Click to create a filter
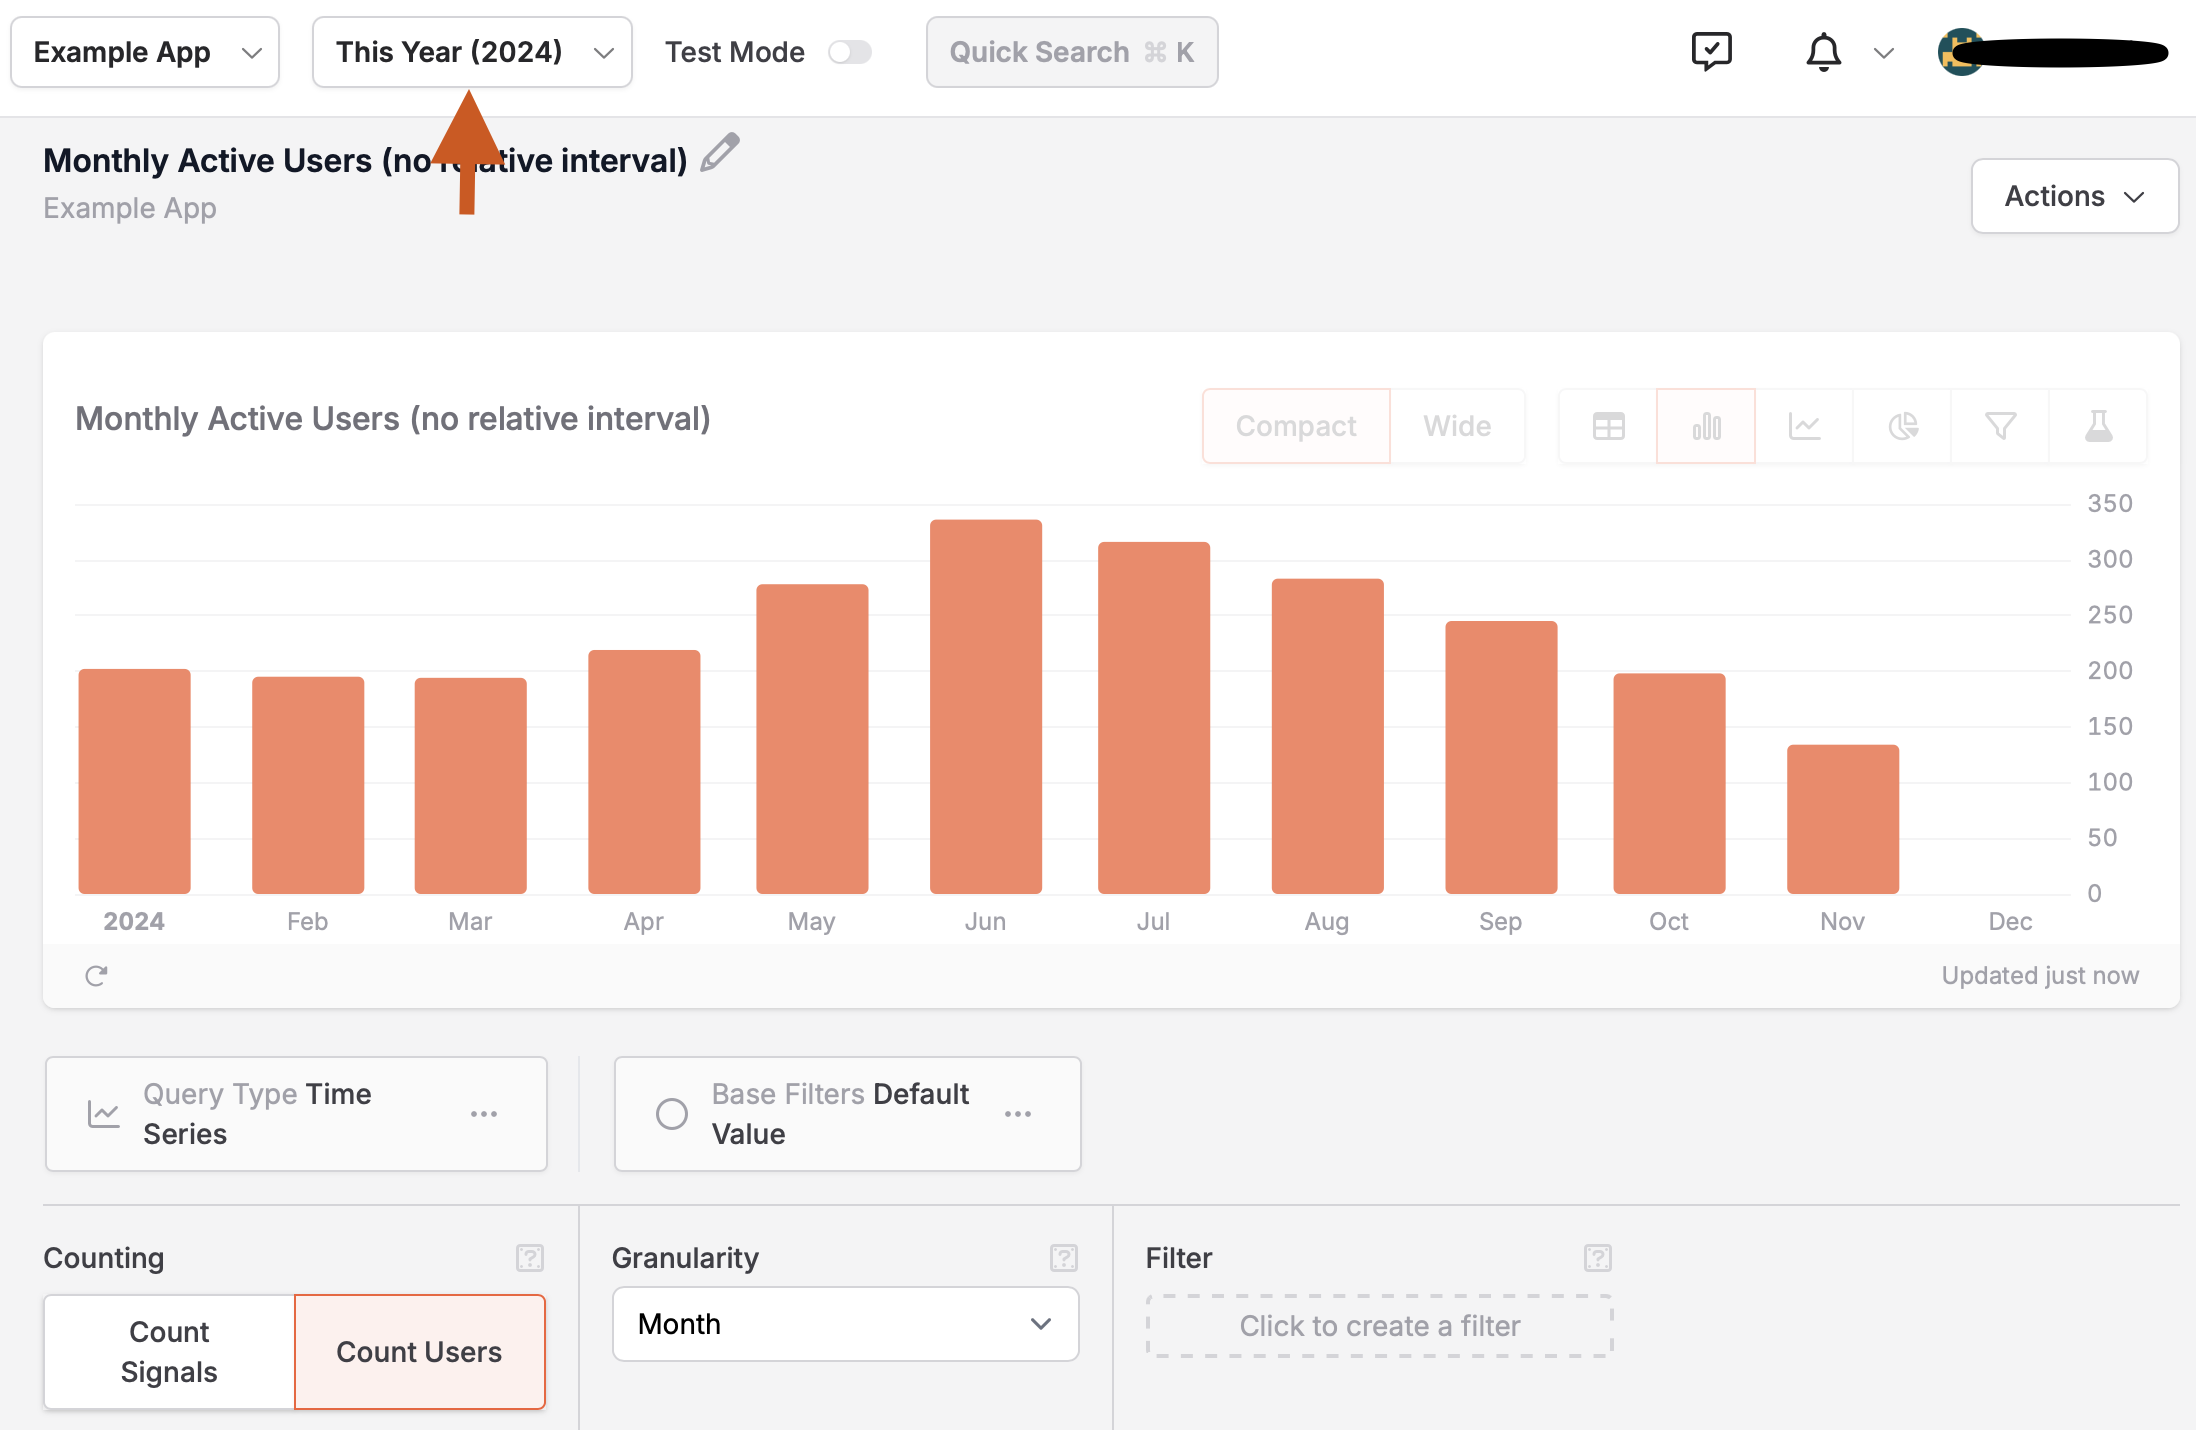2196x1430 pixels. 1379,1326
